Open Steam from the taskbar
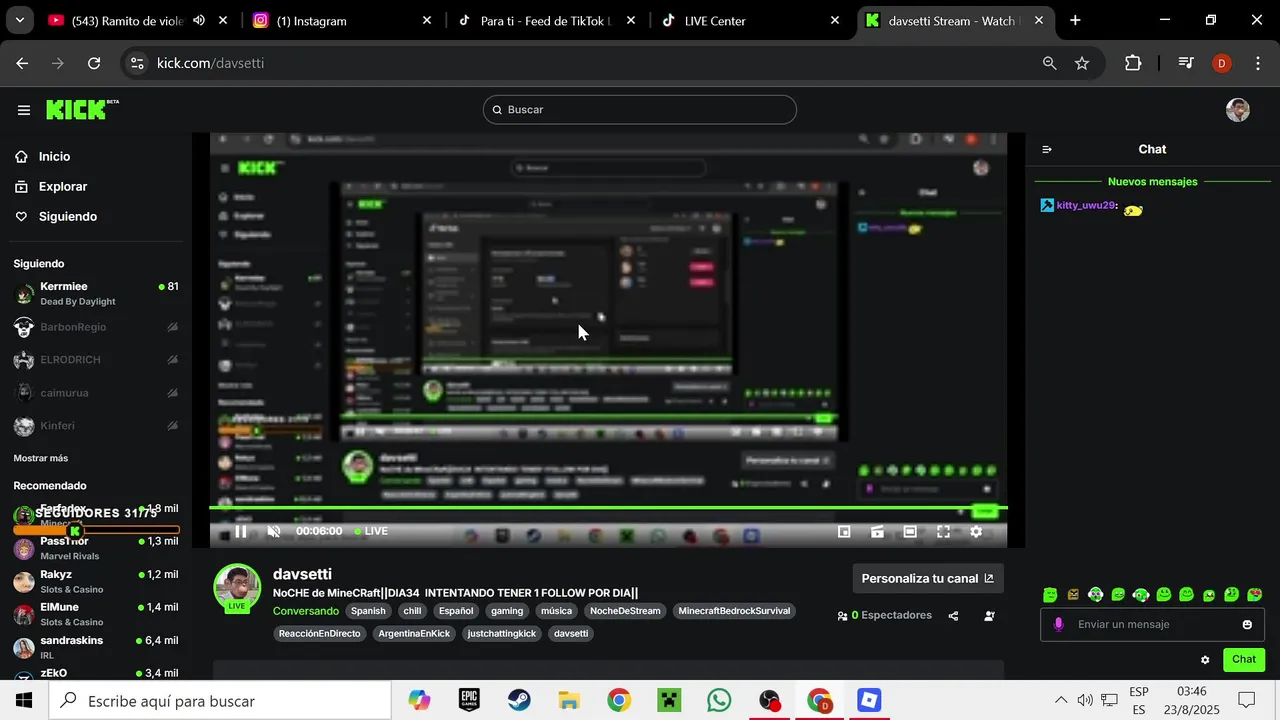This screenshot has width=1280, height=720. pyautogui.click(x=519, y=701)
